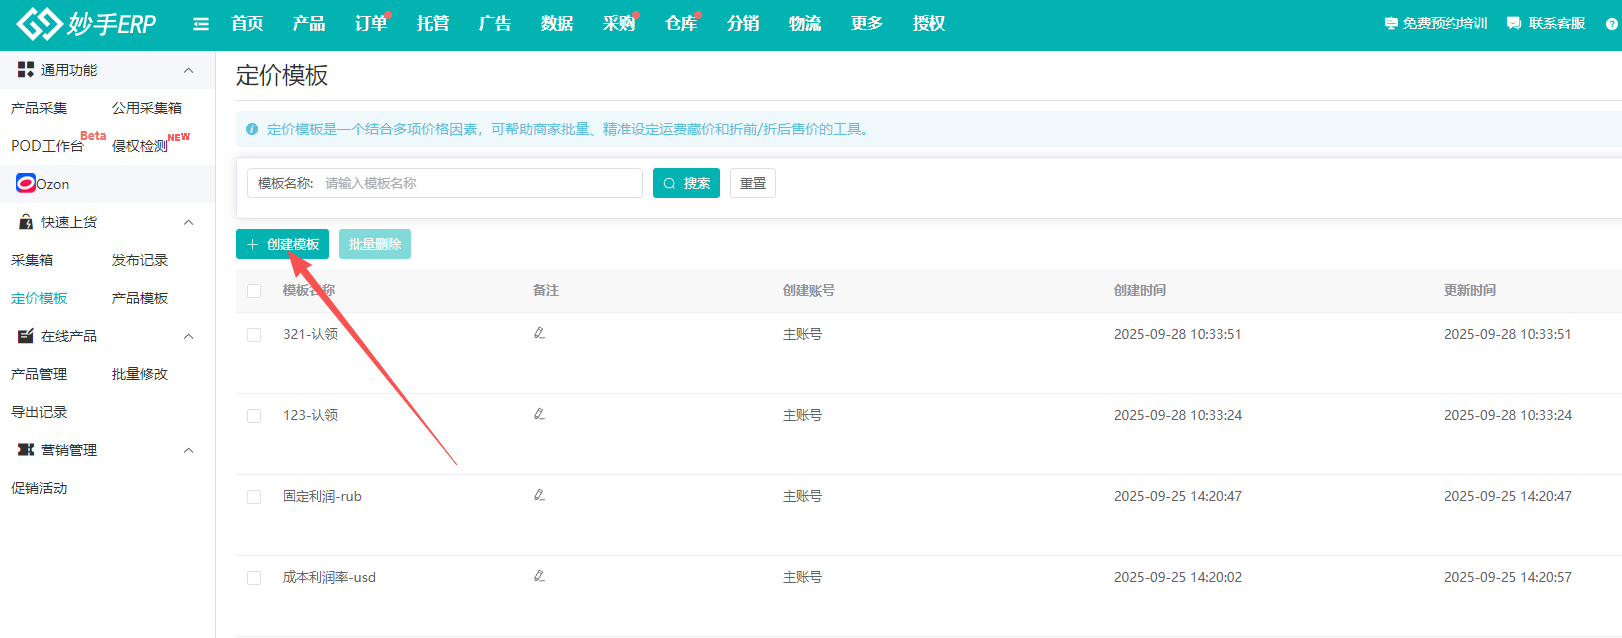Screen dimensions: 1622x638
Task: Check the select-all checkbox in table header
Action: coord(254,291)
